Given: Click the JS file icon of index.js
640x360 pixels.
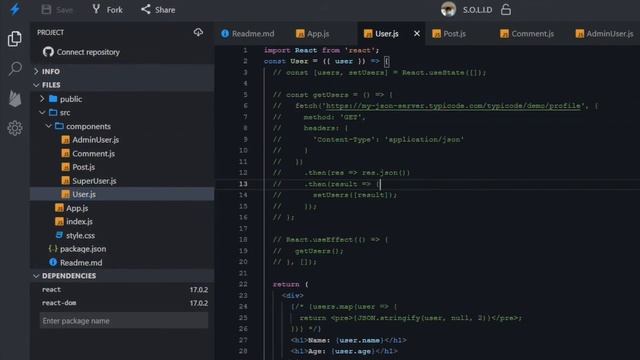Looking at the screenshot, I should [x=59, y=222].
